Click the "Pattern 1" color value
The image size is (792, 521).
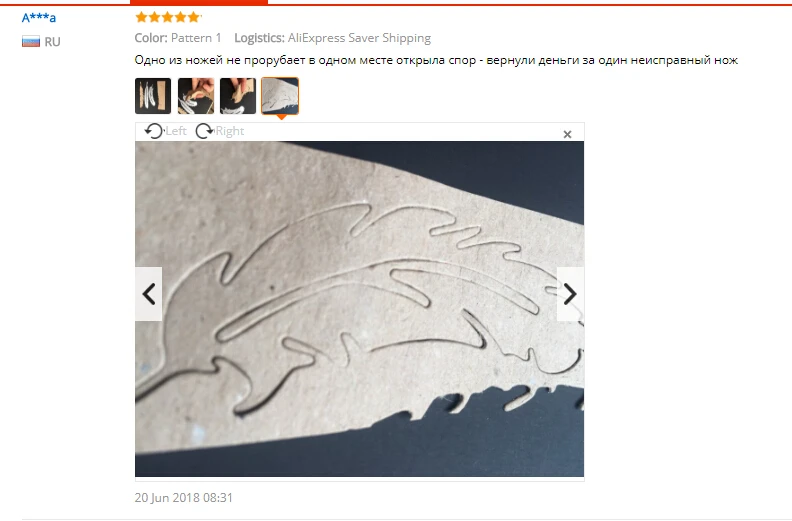[x=196, y=38]
